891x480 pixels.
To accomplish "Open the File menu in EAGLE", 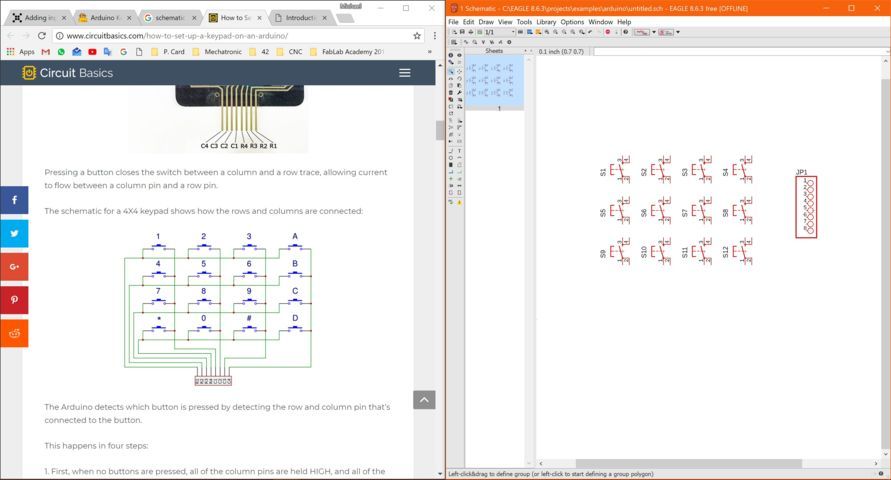I will [x=453, y=22].
